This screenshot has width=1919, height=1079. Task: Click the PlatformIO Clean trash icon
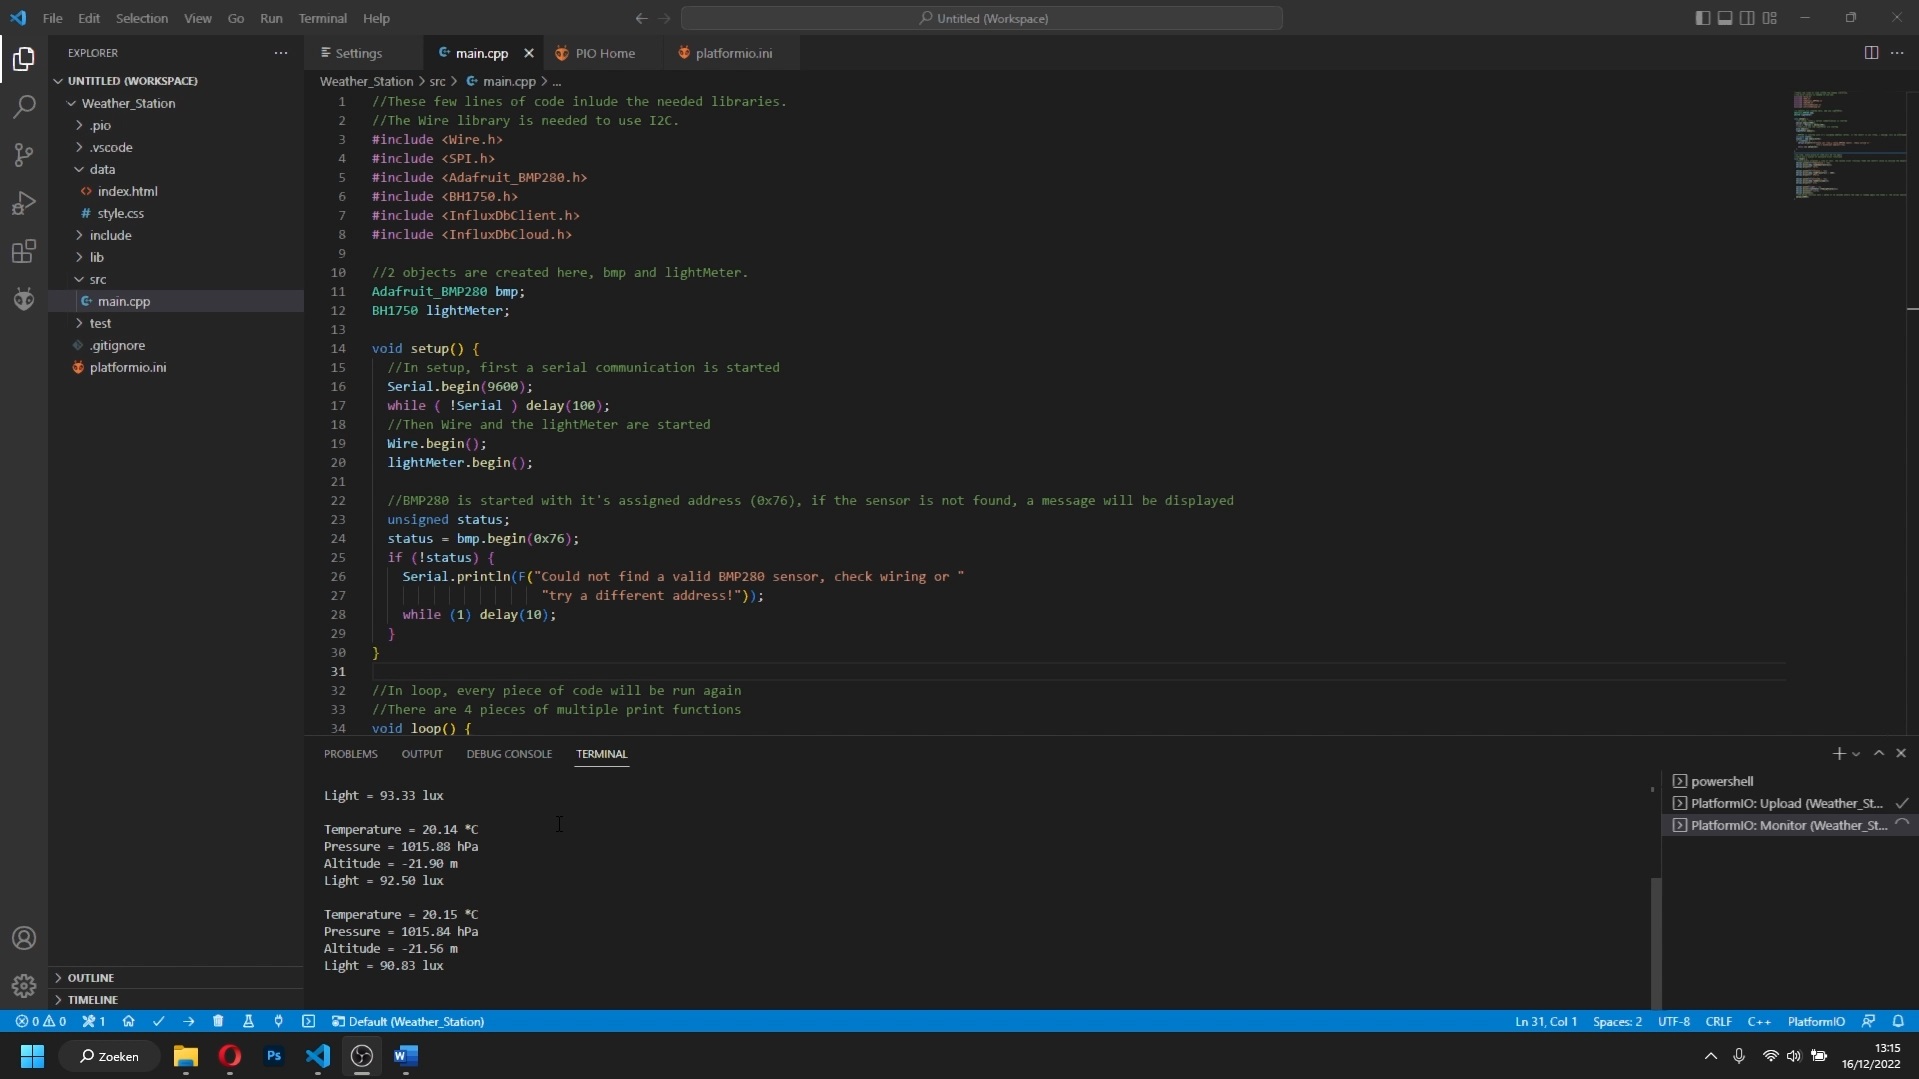[218, 1021]
